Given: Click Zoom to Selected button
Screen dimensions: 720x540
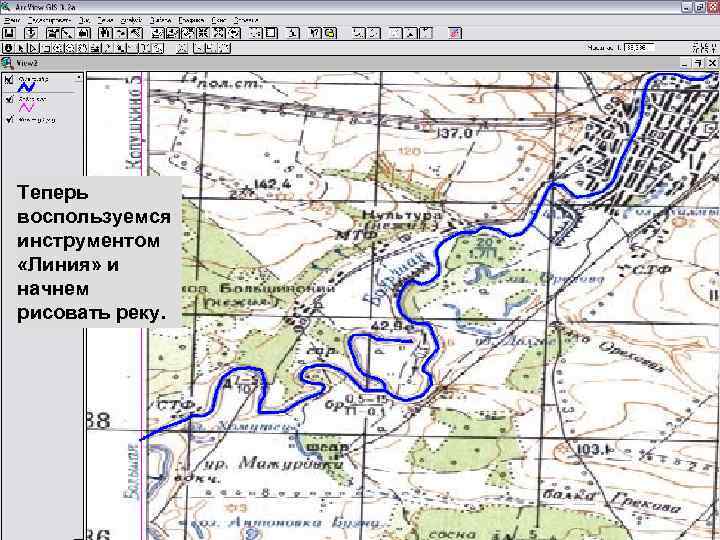Looking at the screenshot, I should tap(189, 33).
